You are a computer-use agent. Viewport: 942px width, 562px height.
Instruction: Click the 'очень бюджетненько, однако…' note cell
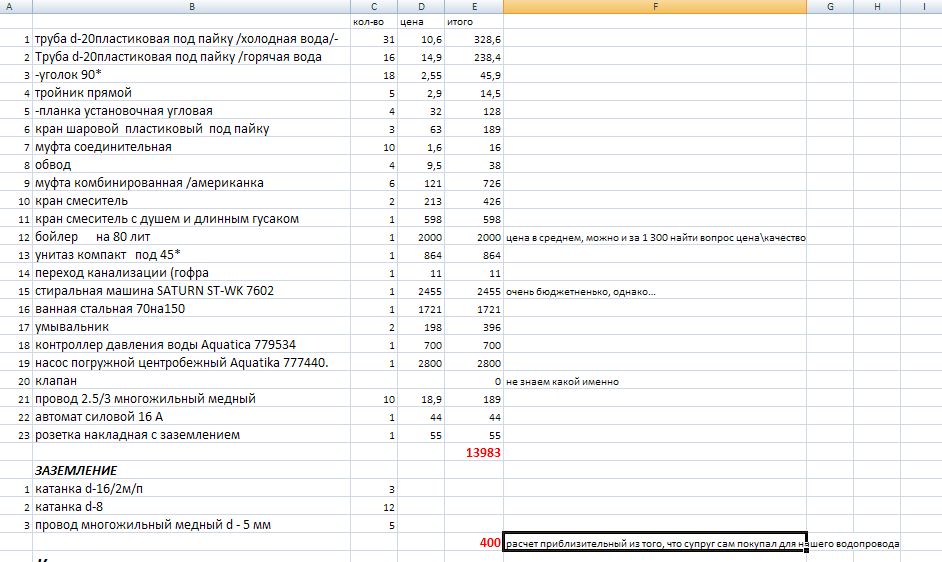tap(654, 291)
